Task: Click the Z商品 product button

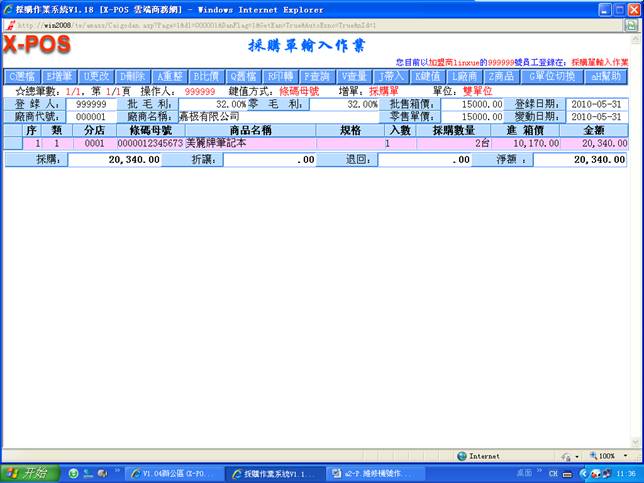Action: pyautogui.click(x=501, y=76)
